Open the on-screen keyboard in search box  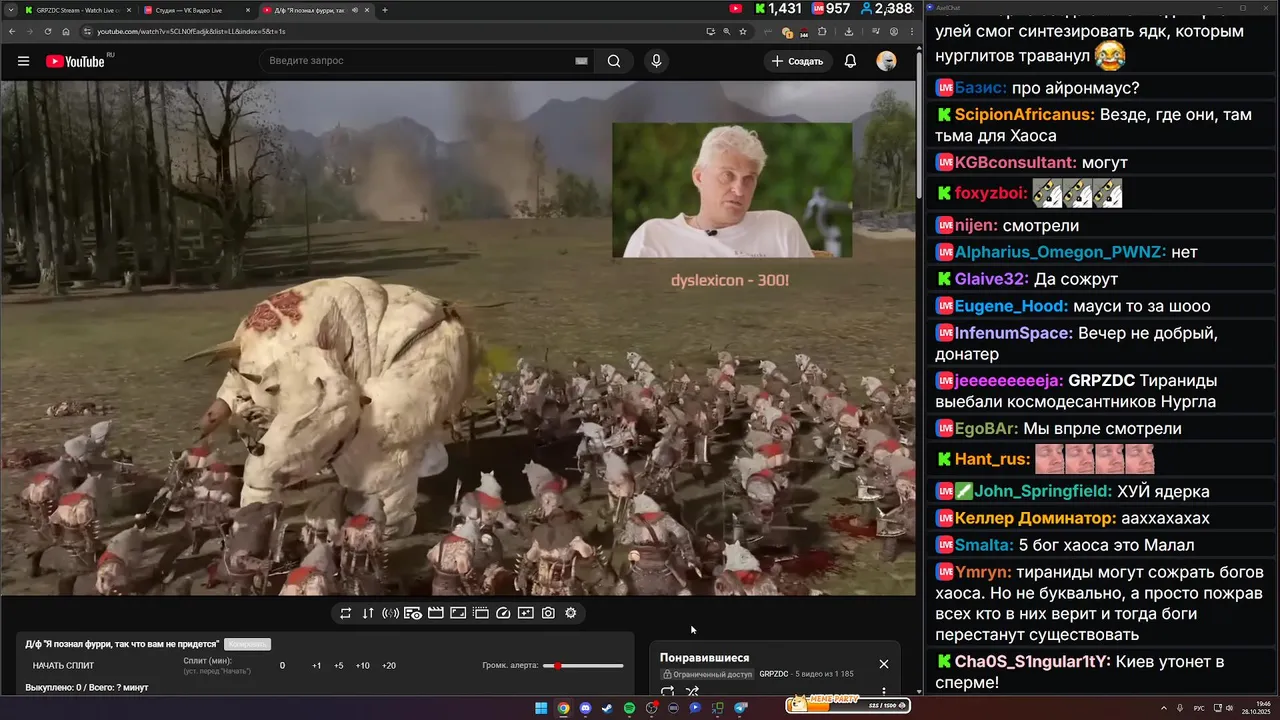pyautogui.click(x=581, y=61)
